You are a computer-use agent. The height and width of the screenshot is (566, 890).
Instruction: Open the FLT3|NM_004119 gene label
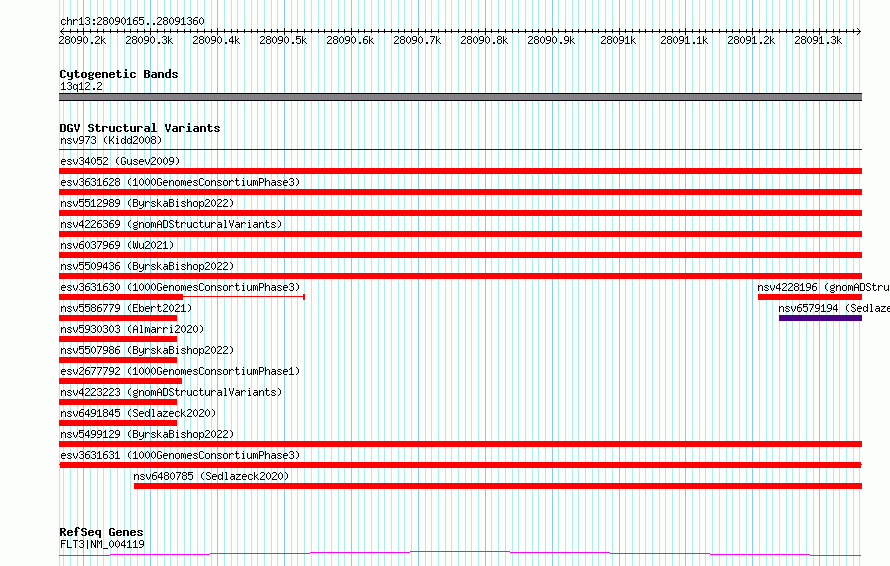(x=102, y=544)
